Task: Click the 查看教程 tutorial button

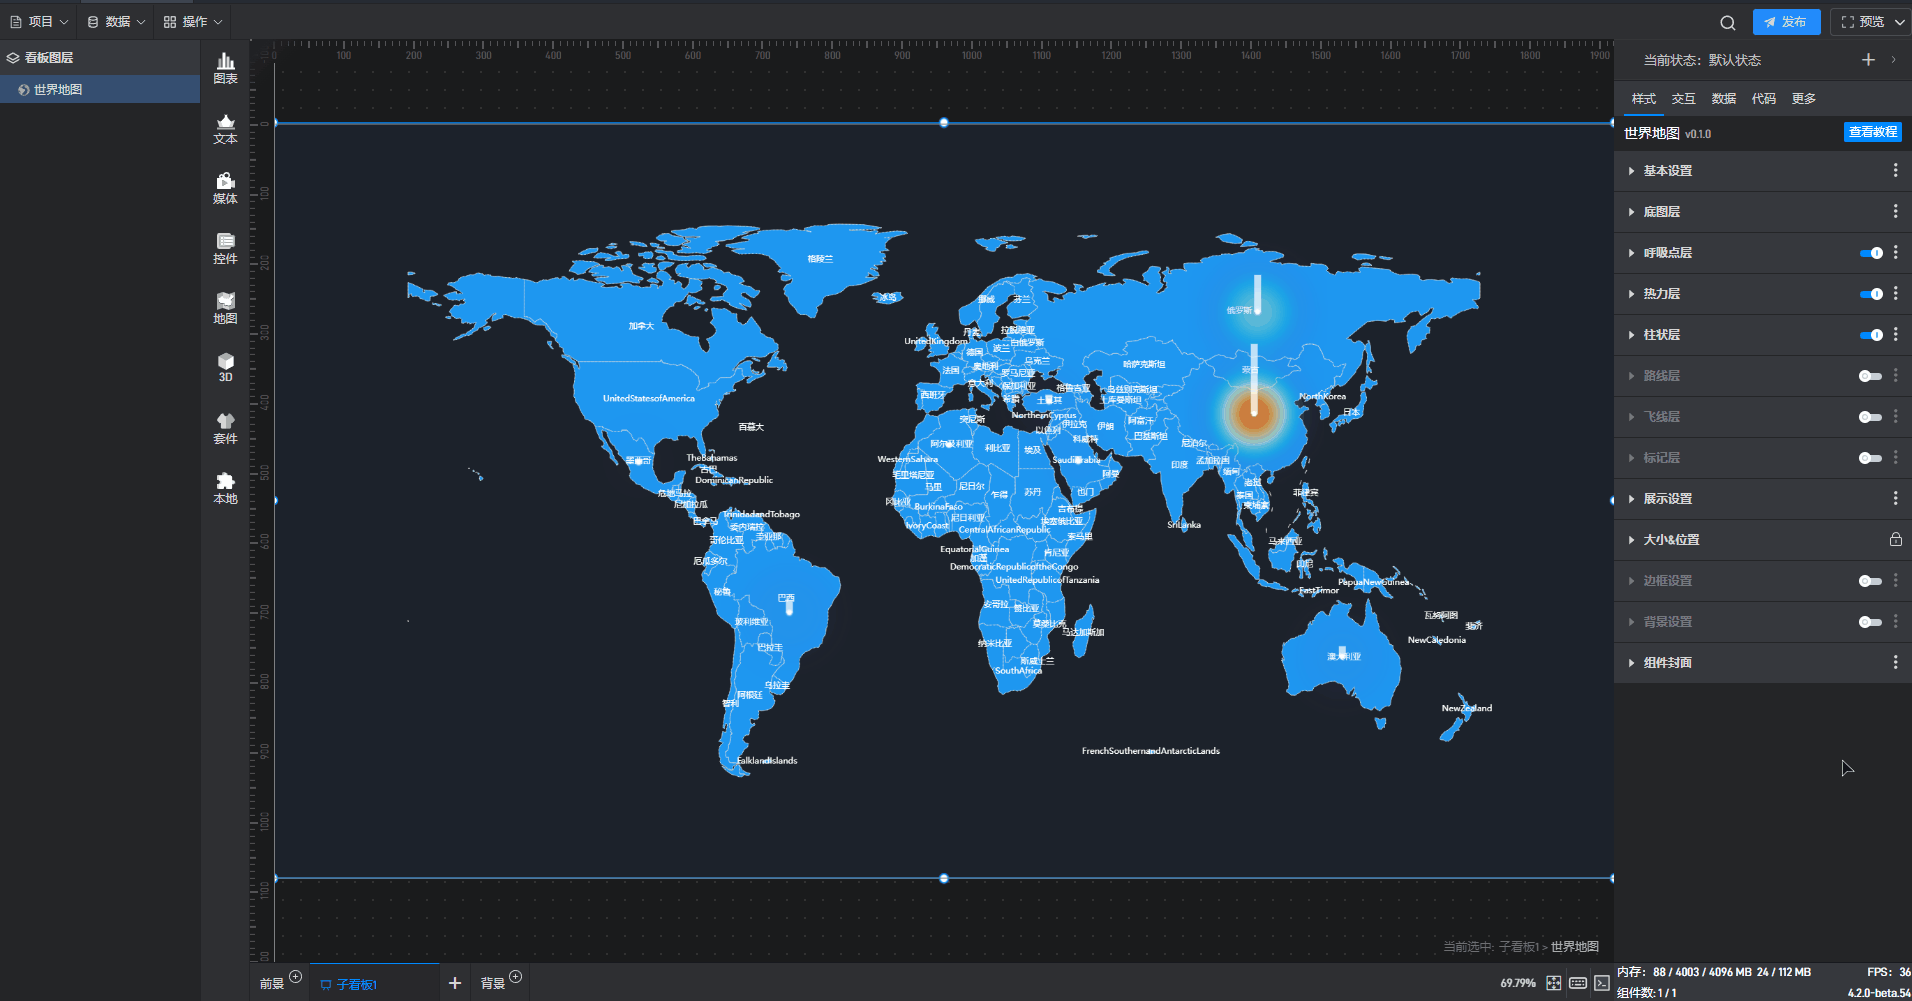Action: (x=1872, y=132)
